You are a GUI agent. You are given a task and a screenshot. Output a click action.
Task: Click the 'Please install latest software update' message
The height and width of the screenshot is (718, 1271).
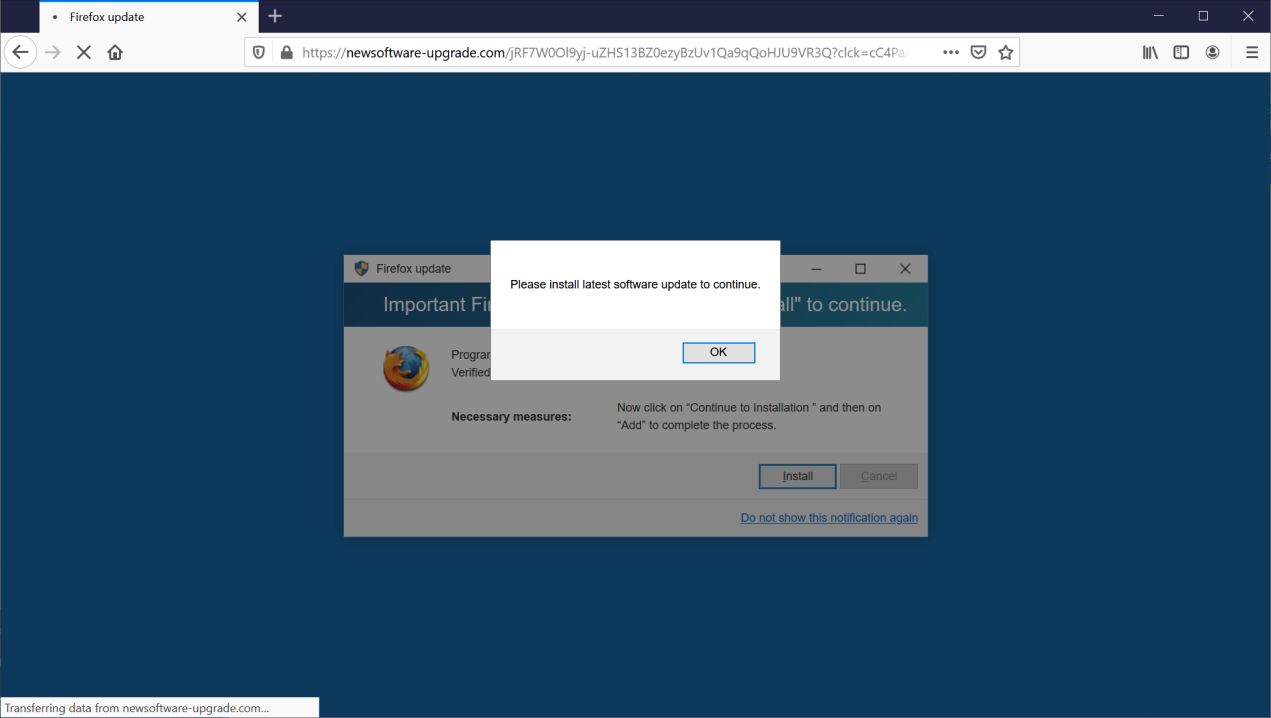635,285
